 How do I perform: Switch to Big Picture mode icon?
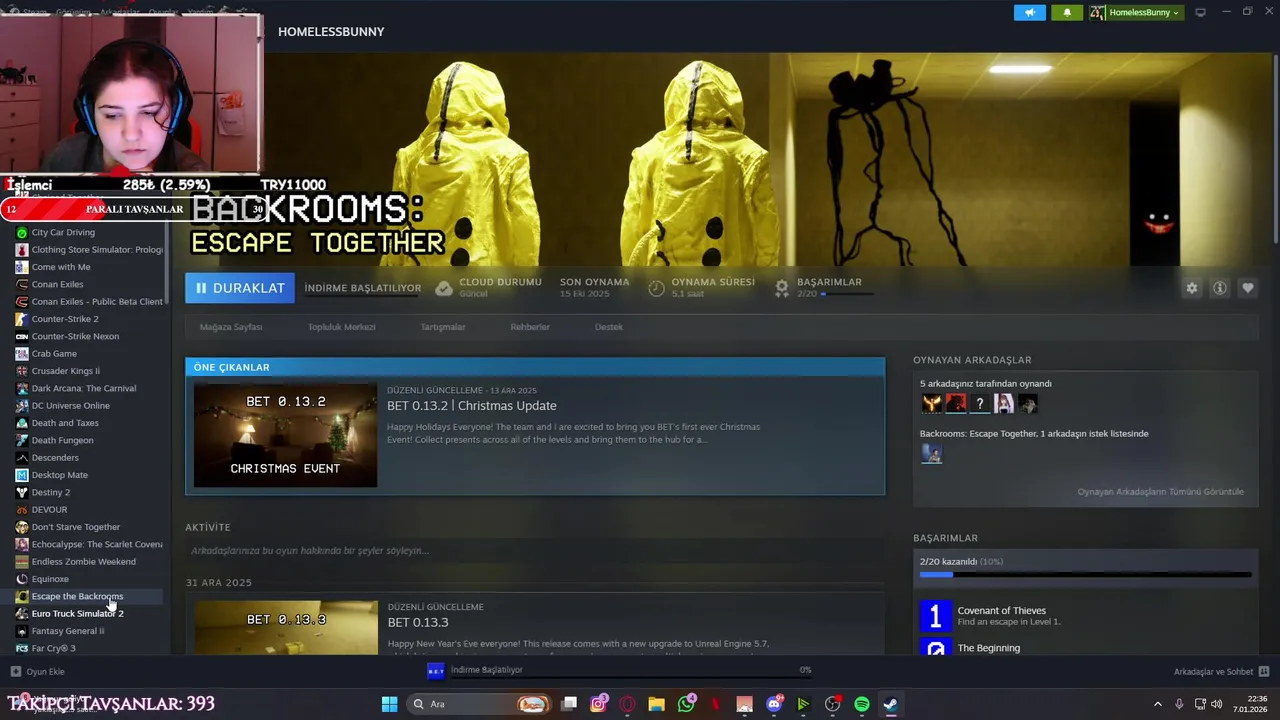point(1201,12)
